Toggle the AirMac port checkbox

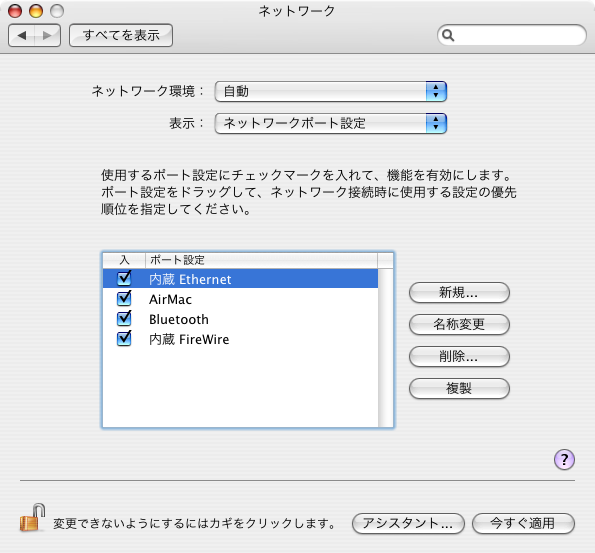[124, 298]
